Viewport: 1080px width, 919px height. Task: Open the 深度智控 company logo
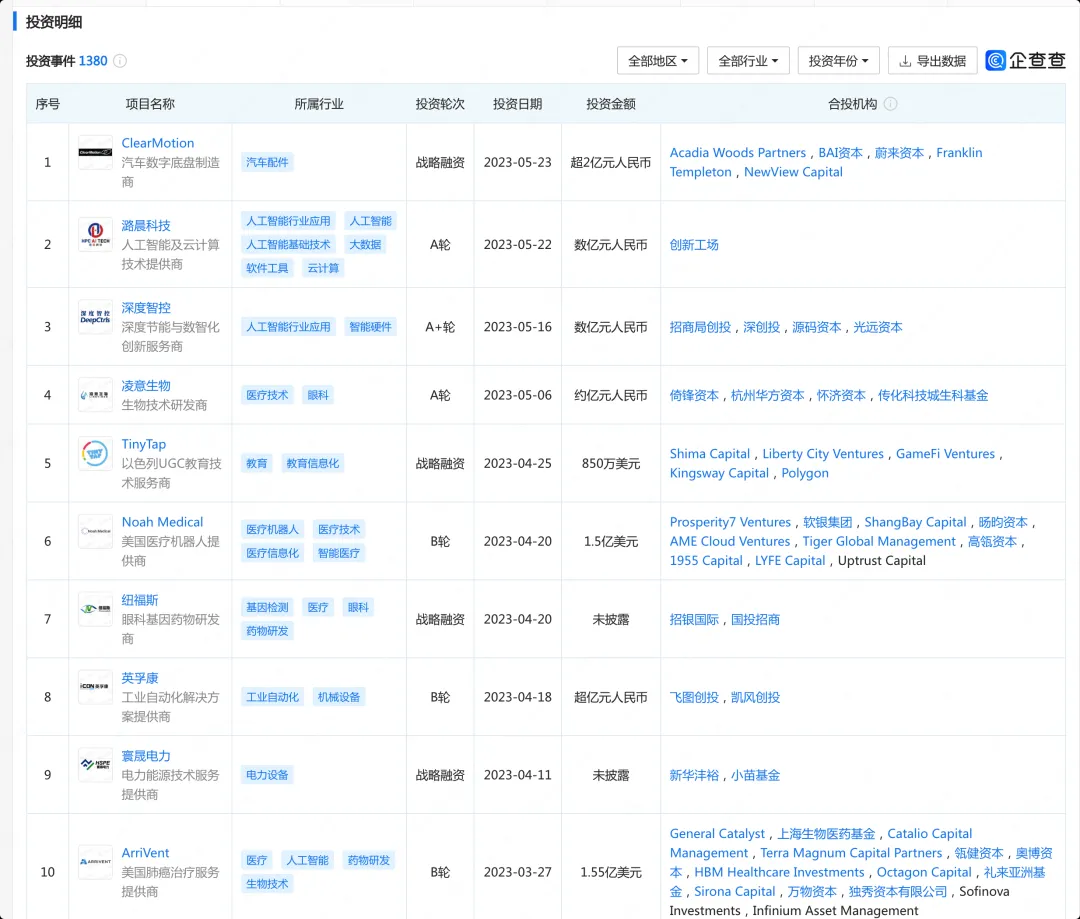click(95, 317)
